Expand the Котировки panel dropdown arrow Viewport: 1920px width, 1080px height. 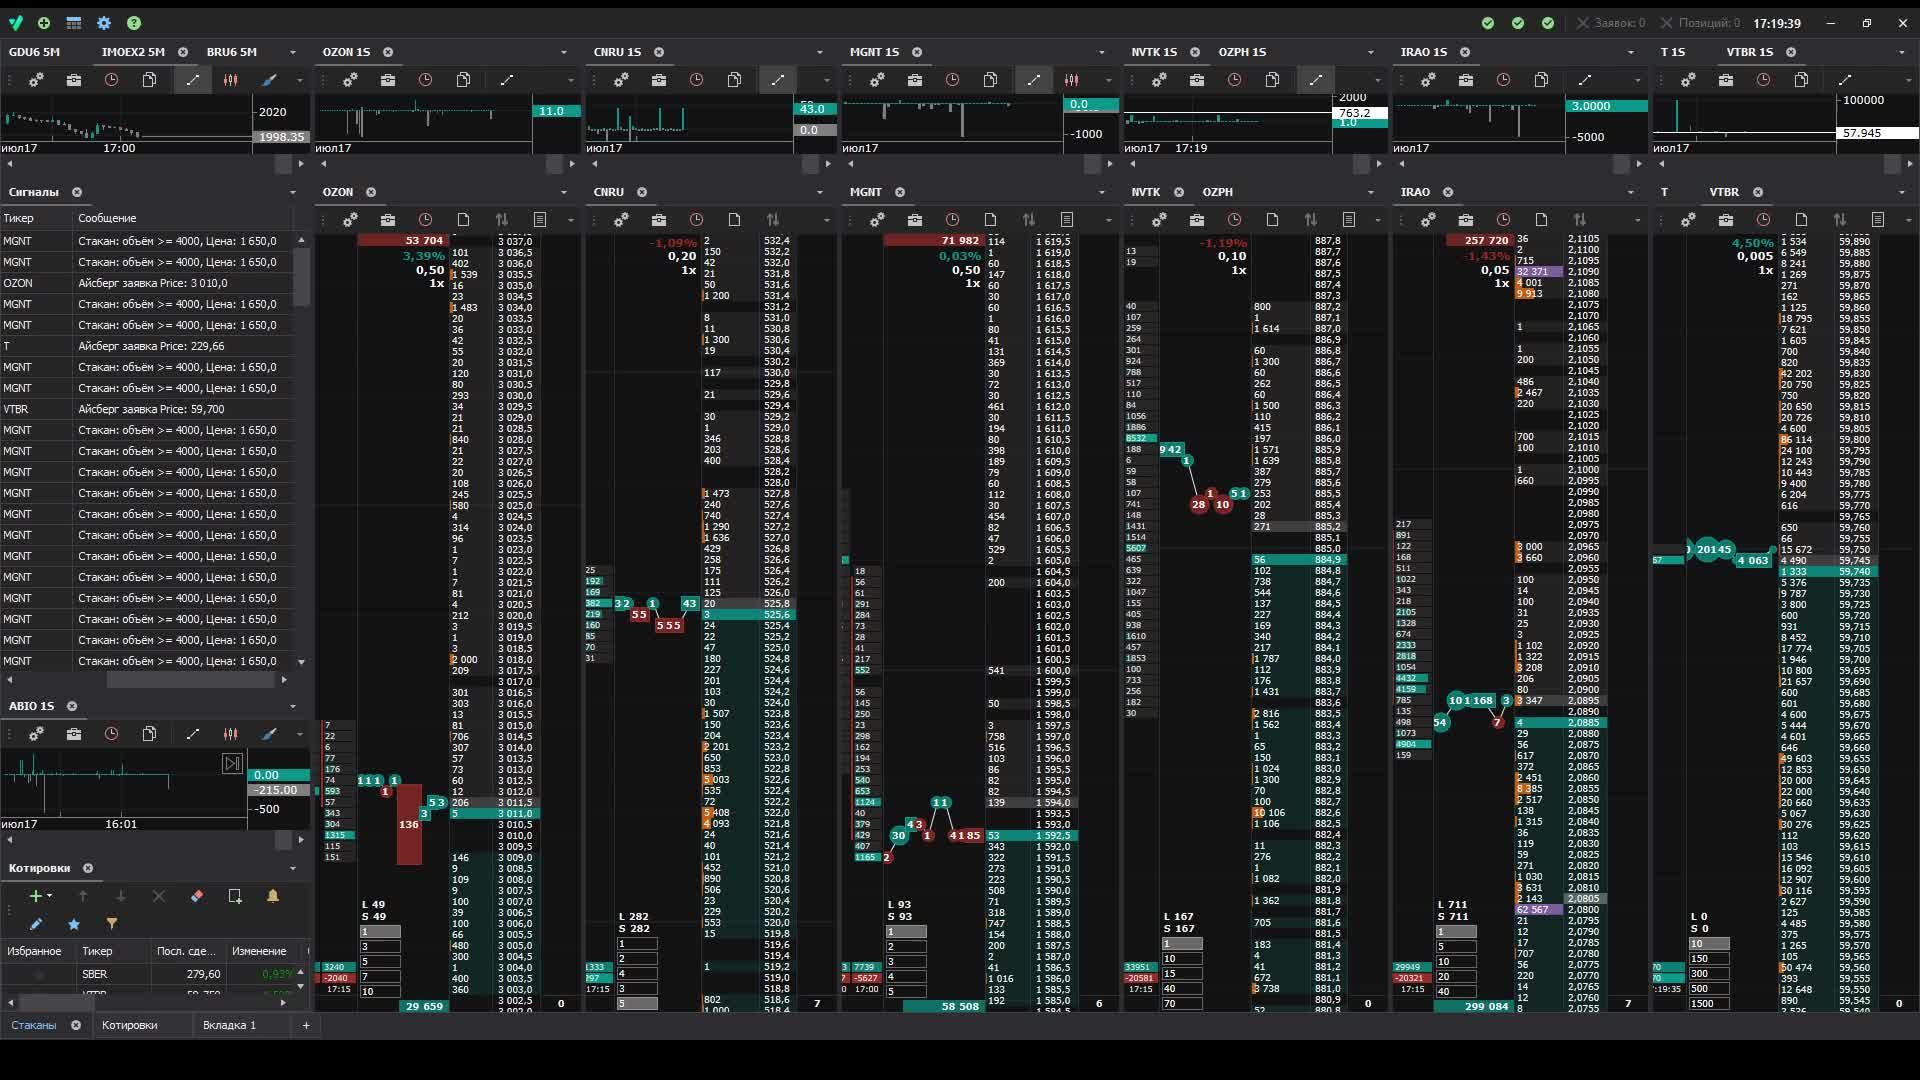293,868
